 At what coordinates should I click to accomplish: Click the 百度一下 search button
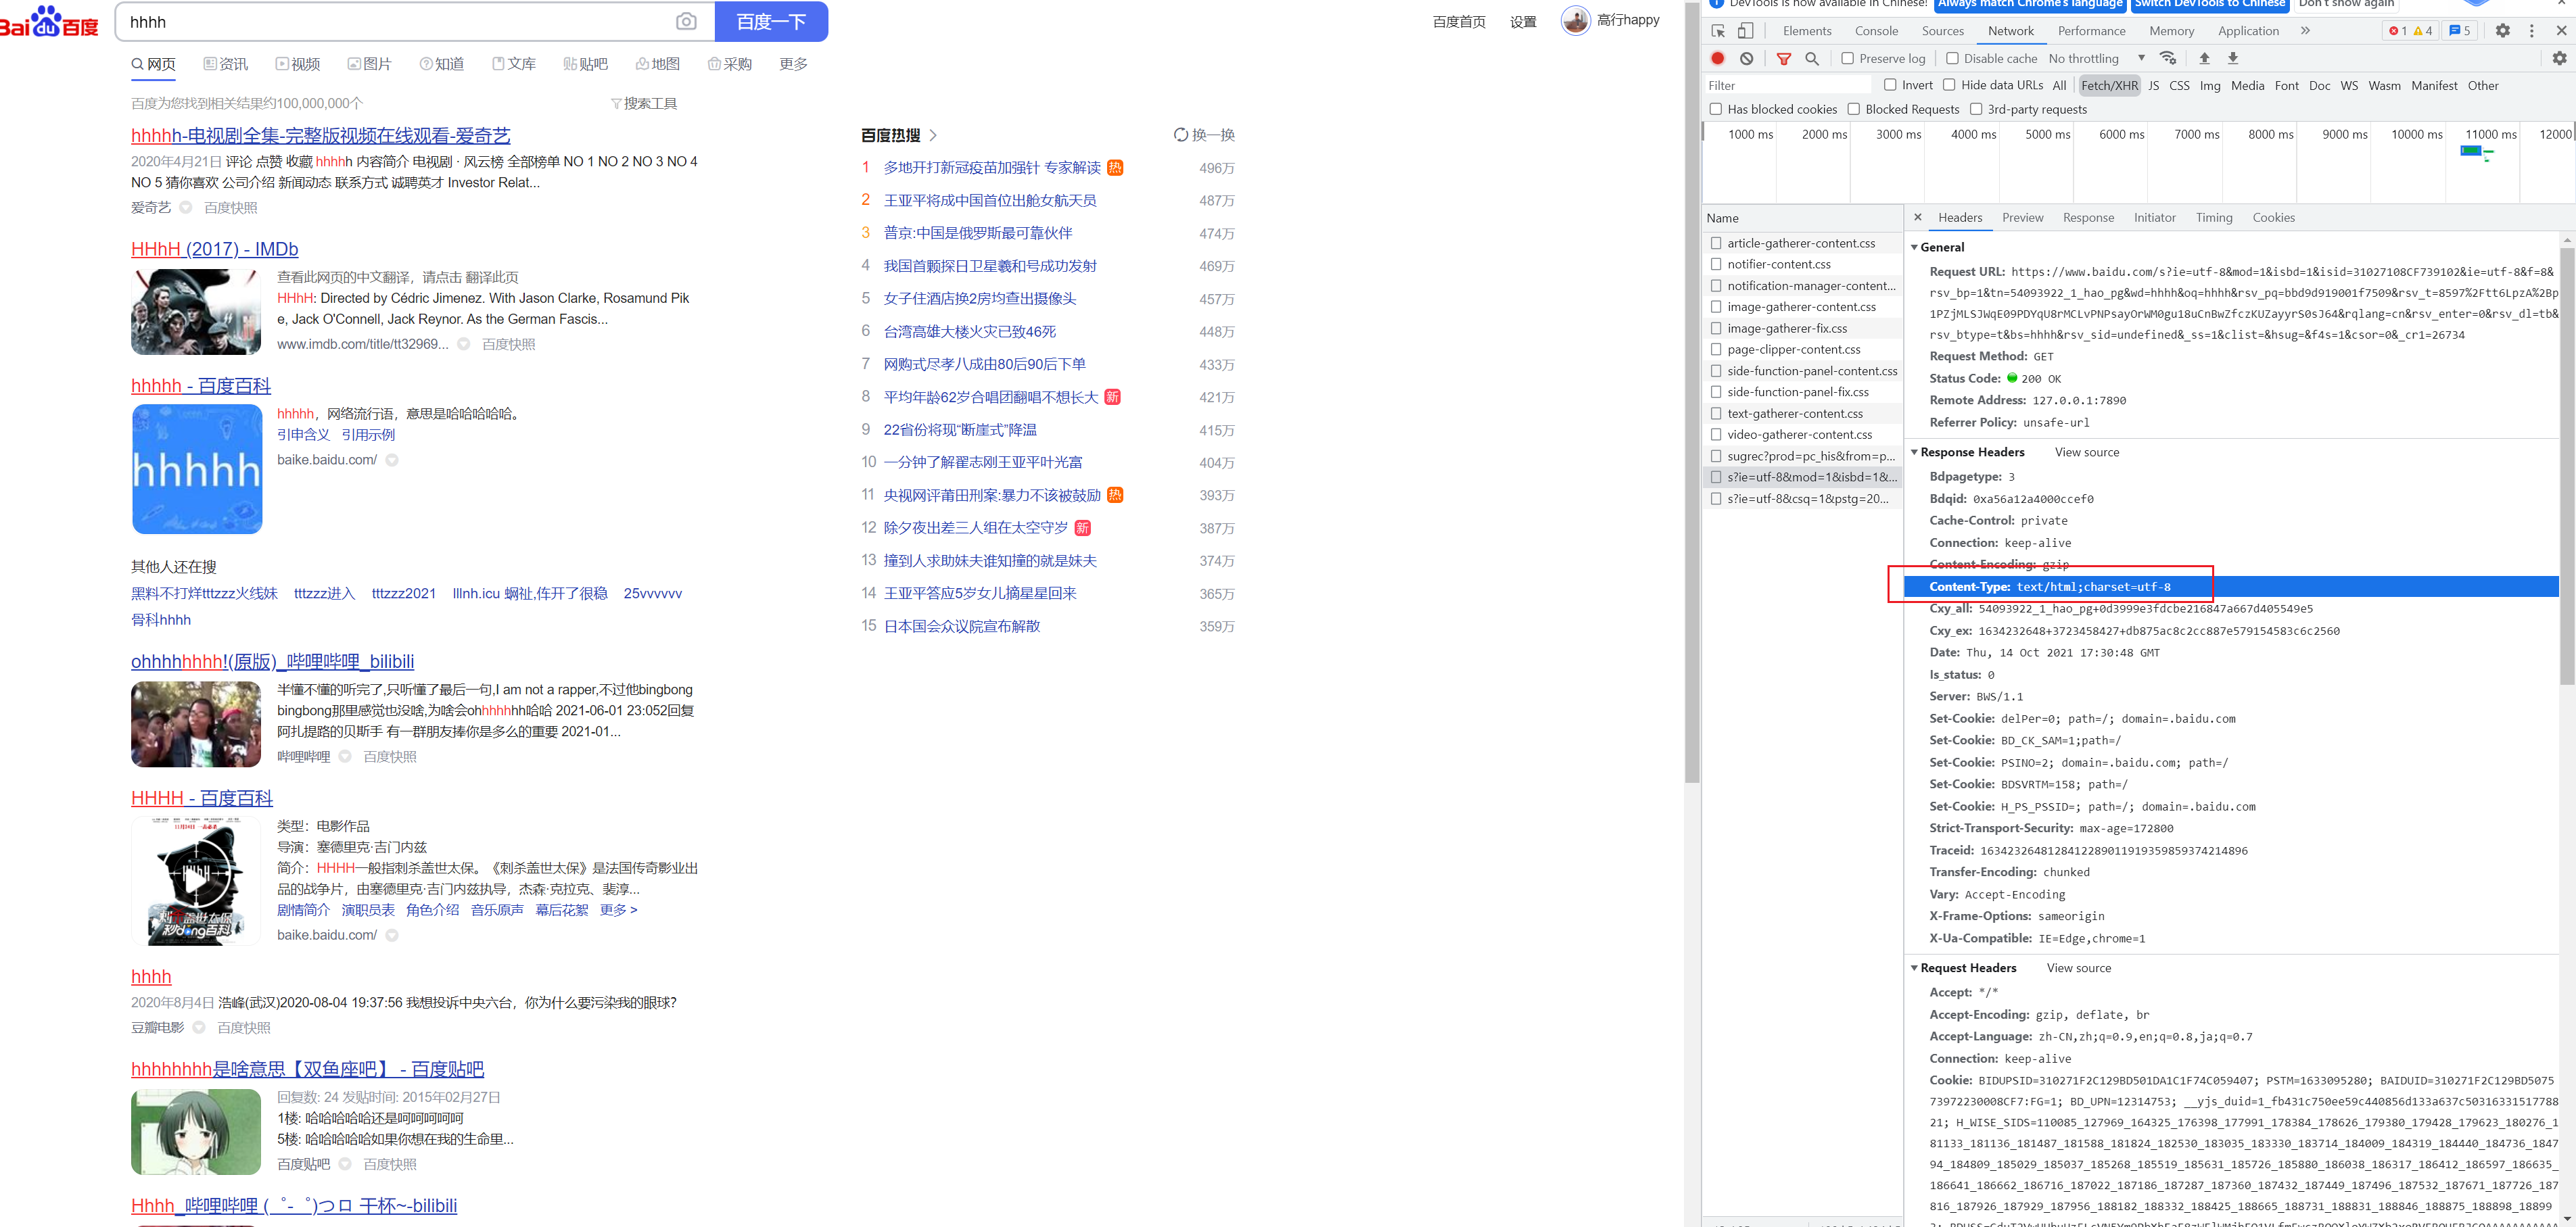tap(771, 21)
